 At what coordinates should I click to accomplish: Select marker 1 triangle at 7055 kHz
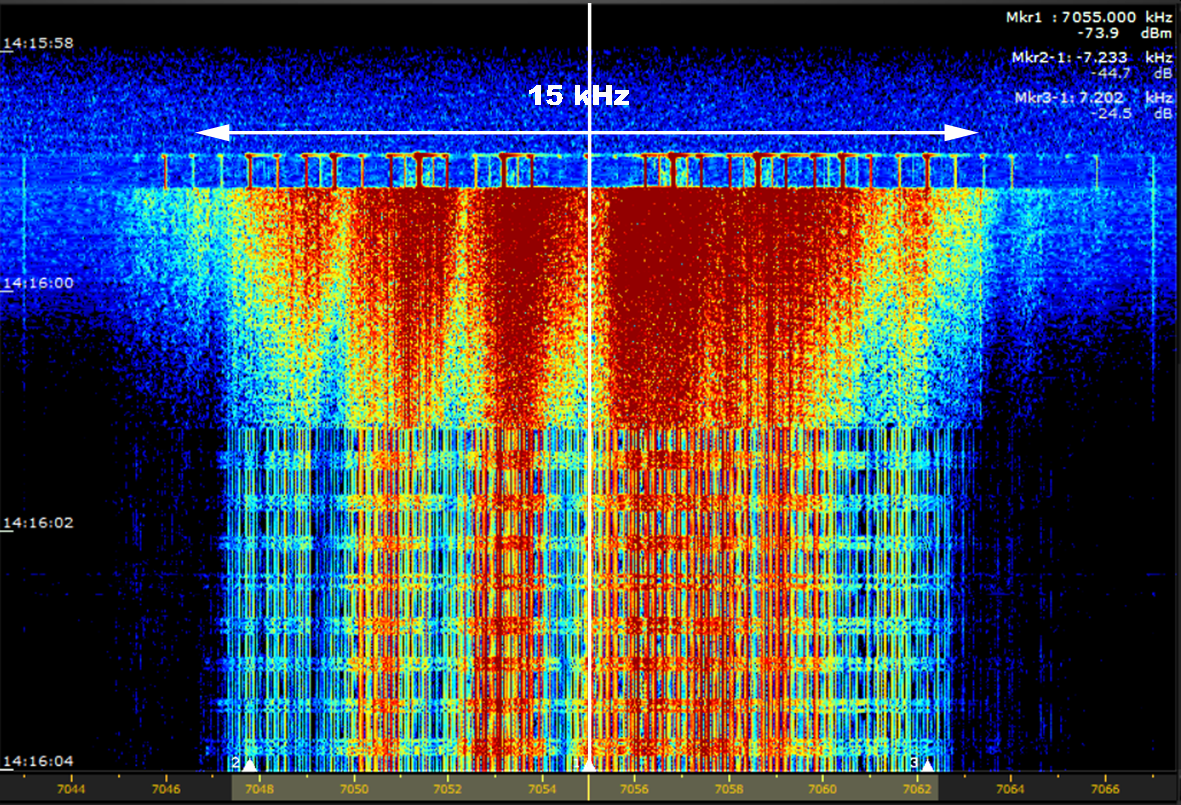pyautogui.click(x=590, y=765)
